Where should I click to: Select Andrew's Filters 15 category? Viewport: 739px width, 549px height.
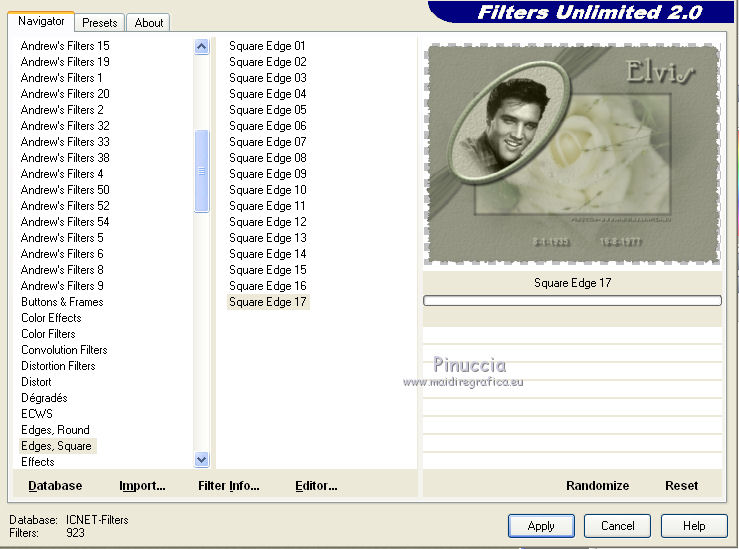[x=65, y=46]
